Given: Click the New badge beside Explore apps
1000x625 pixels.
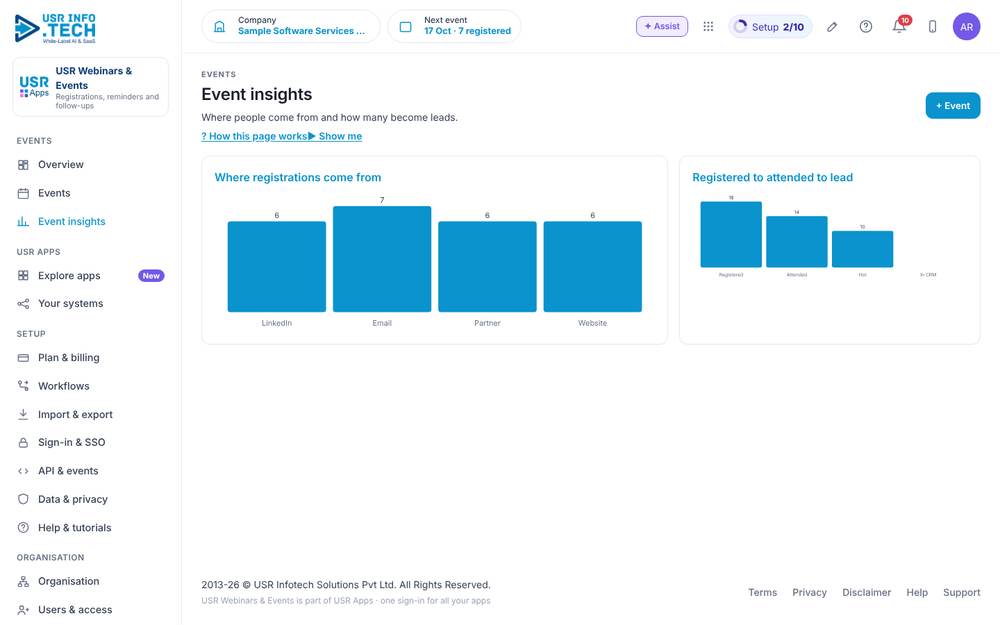Looking at the screenshot, I should click(x=151, y=276).
